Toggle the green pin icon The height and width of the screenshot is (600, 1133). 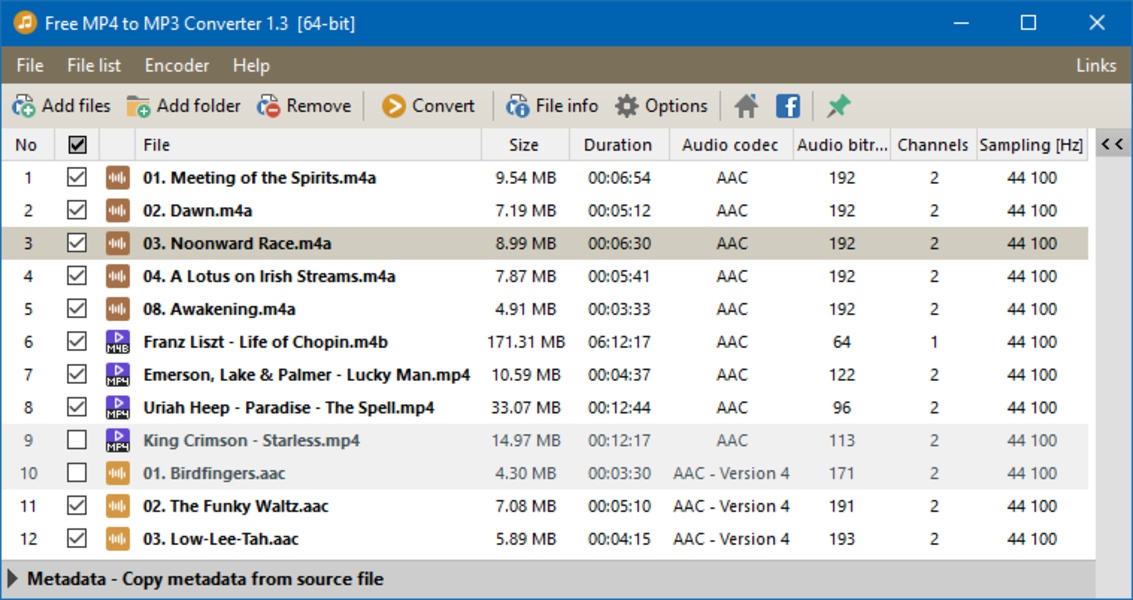838,106
